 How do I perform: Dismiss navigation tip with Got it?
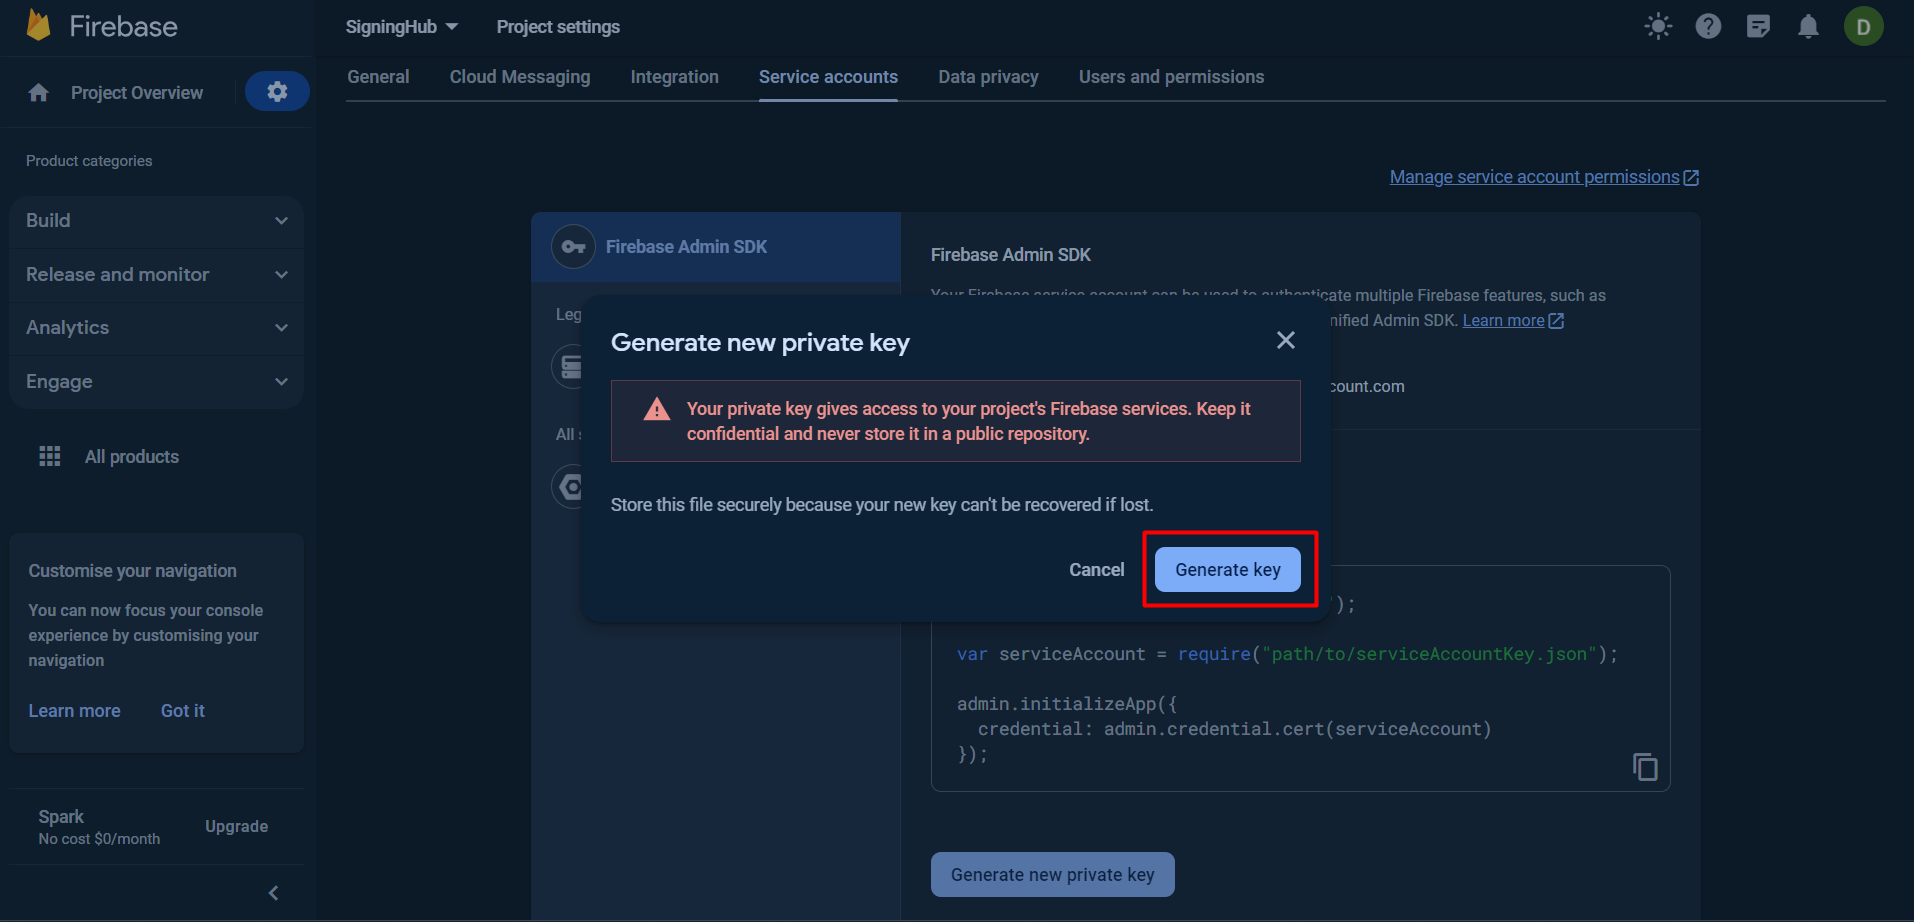tap(183, 711)
